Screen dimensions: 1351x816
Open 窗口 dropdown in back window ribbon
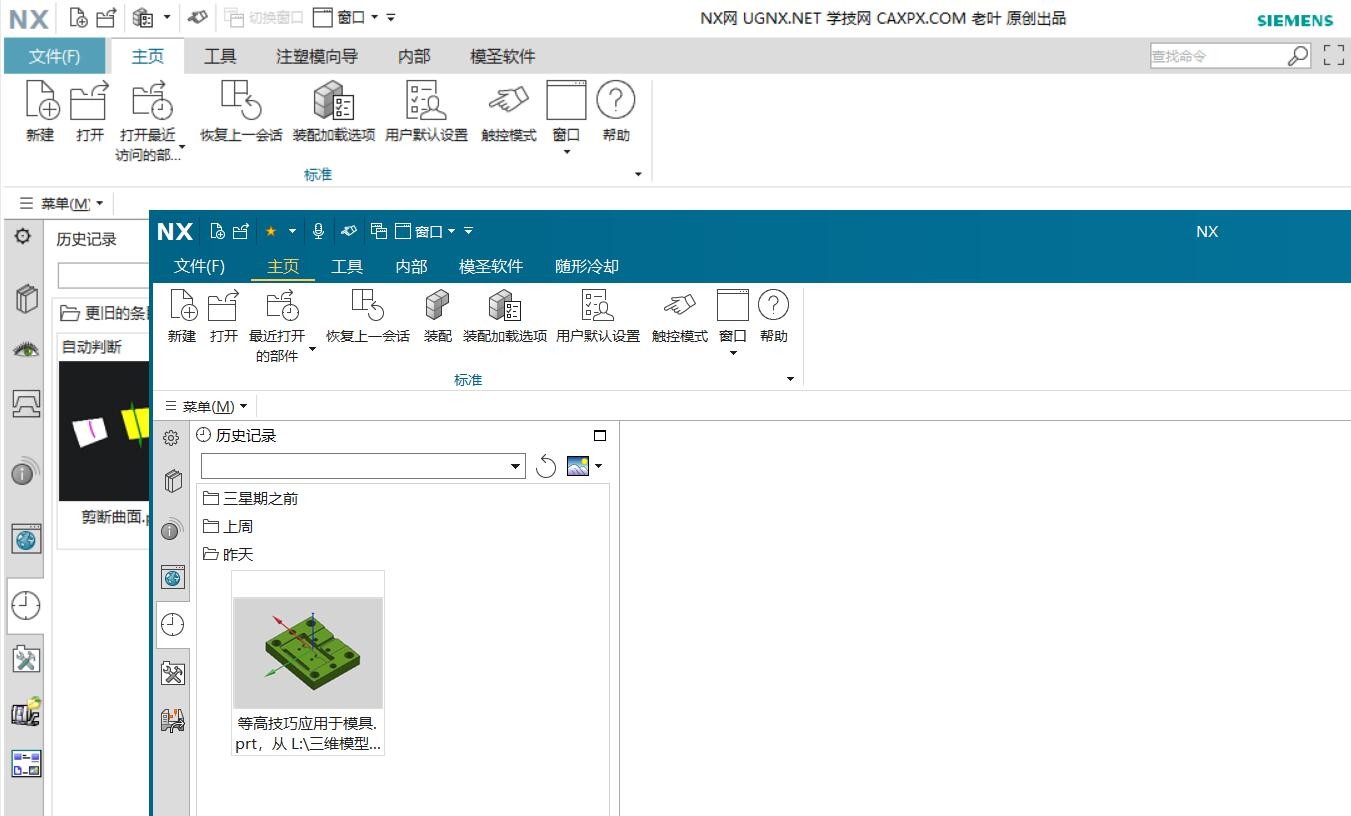point(566,118)
